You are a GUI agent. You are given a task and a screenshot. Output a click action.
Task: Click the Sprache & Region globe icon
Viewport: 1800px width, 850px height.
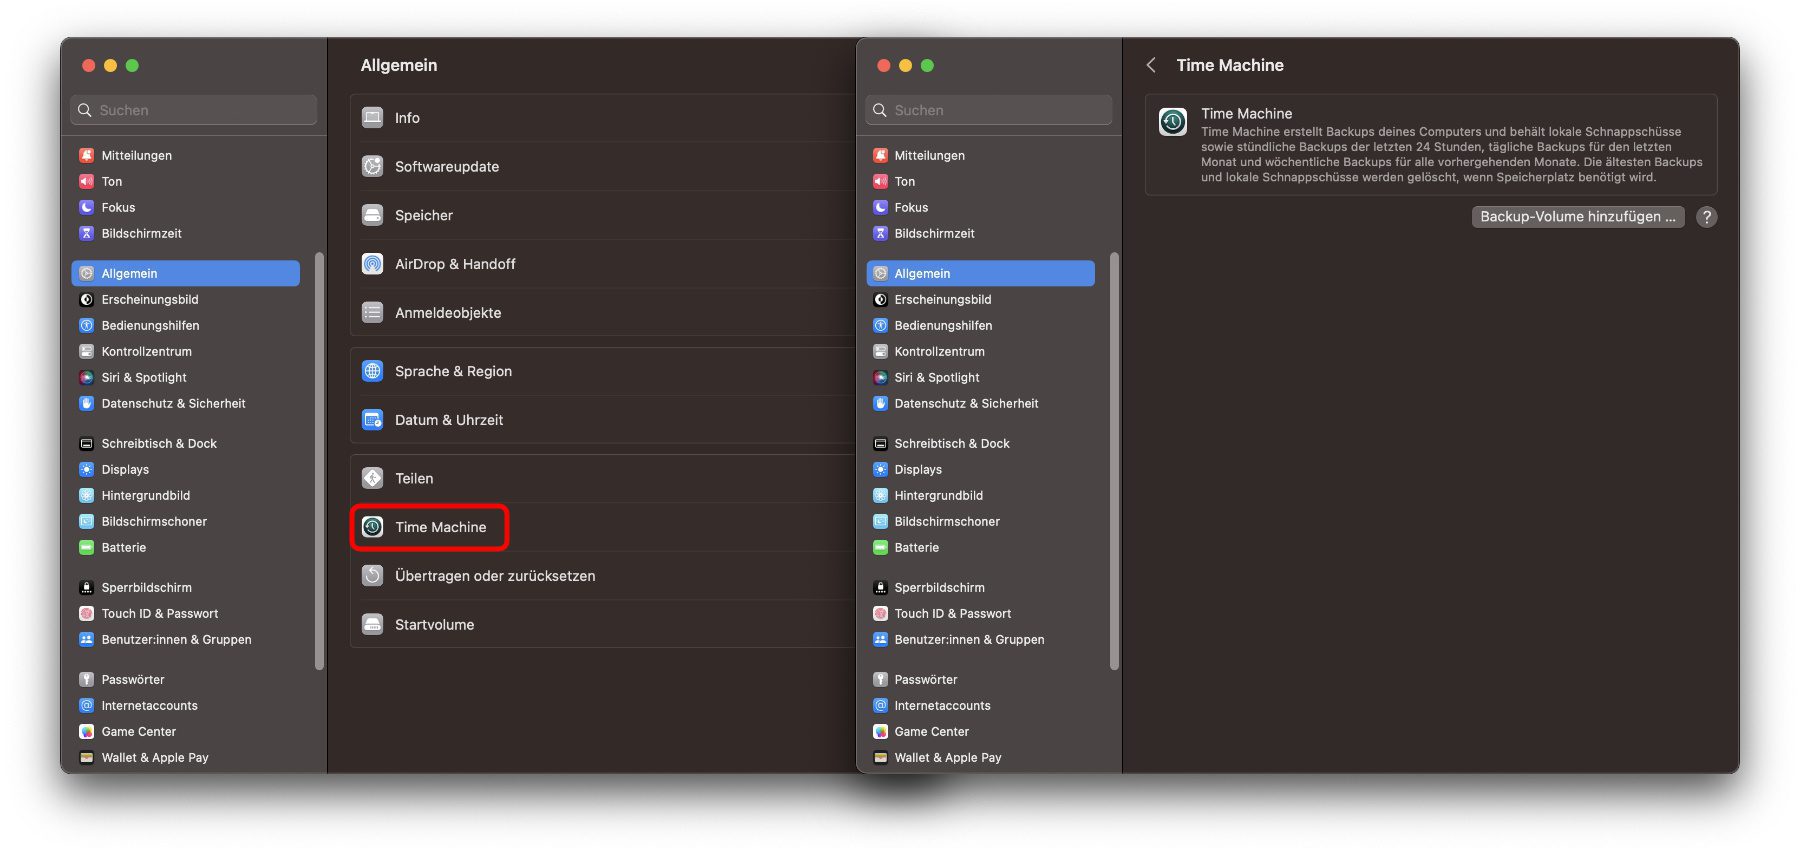(372, 371)
